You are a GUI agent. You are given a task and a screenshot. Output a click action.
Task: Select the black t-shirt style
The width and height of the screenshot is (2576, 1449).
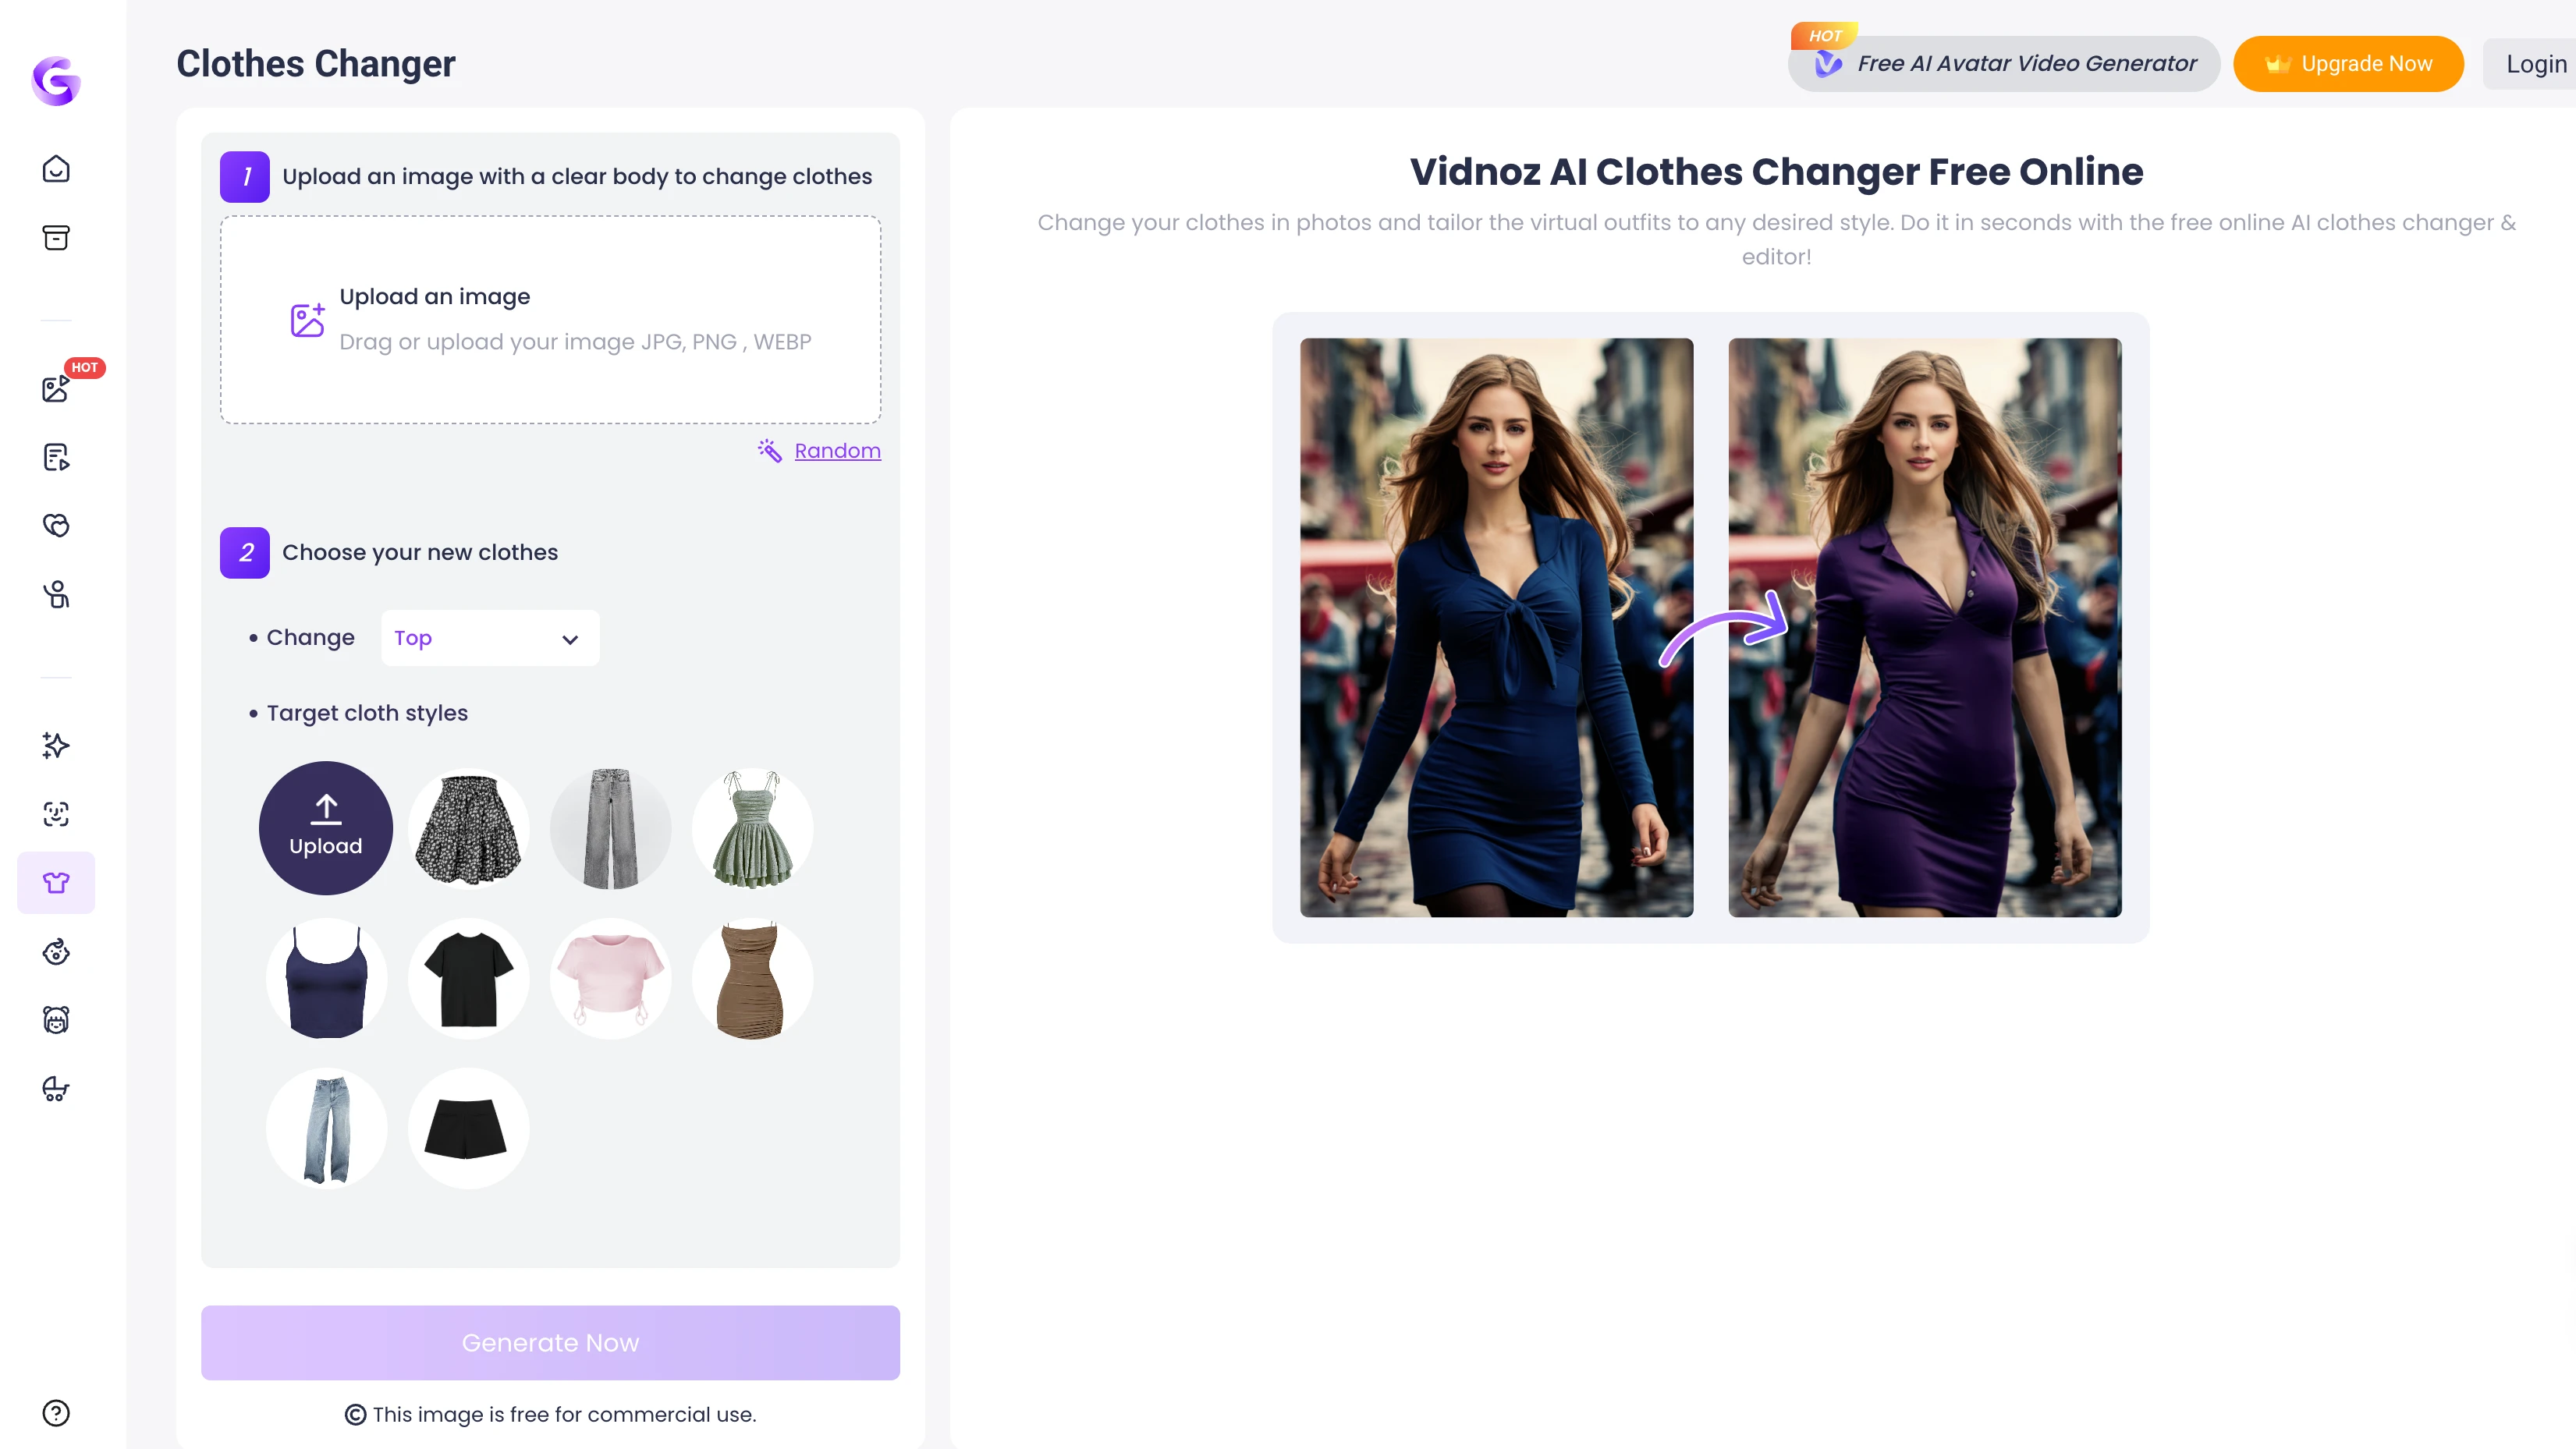(468, 978)
